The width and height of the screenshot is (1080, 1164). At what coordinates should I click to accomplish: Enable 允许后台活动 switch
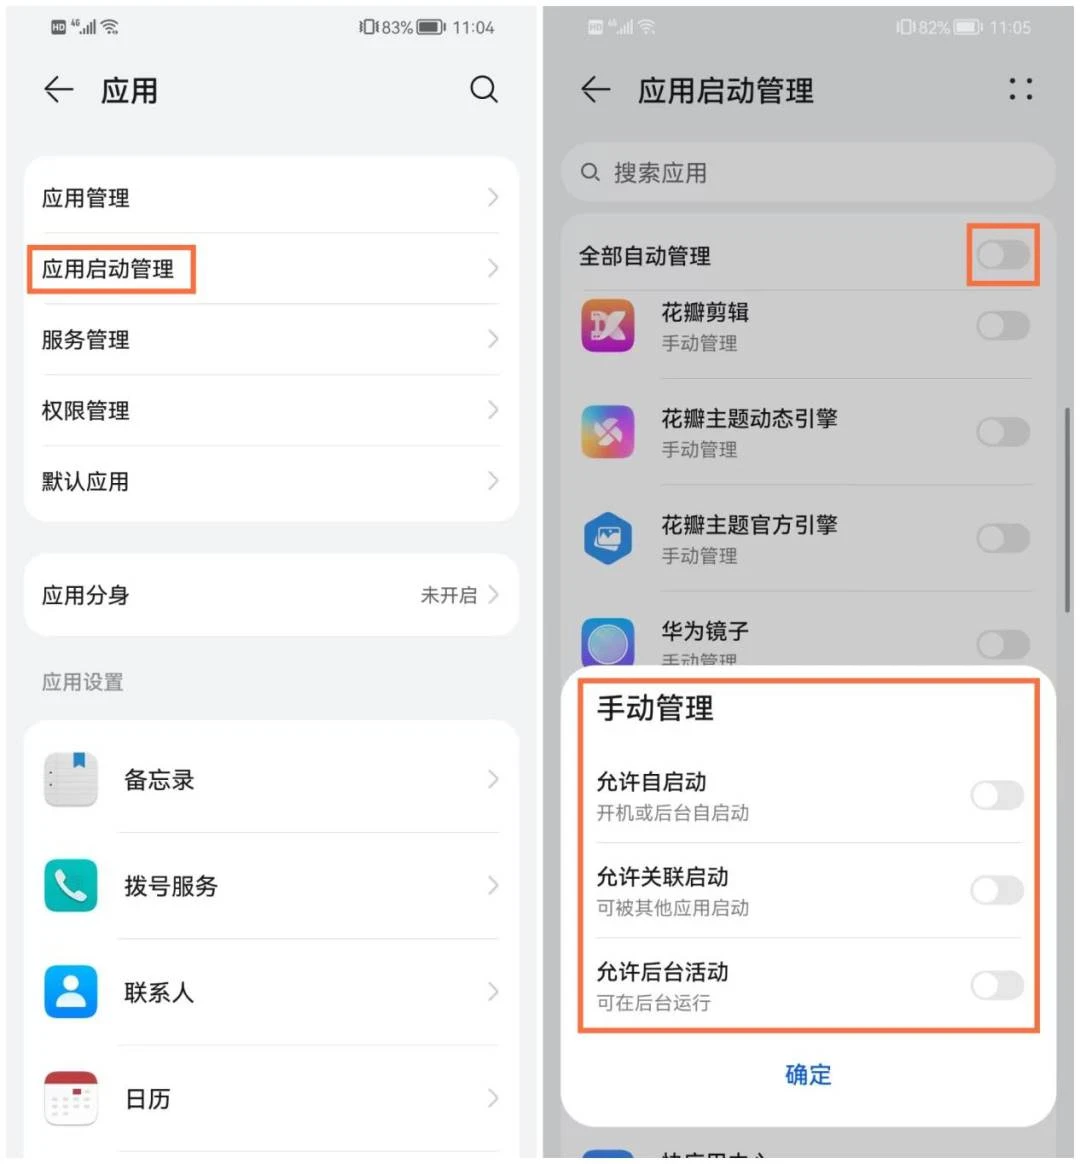(x=997, y=986)
